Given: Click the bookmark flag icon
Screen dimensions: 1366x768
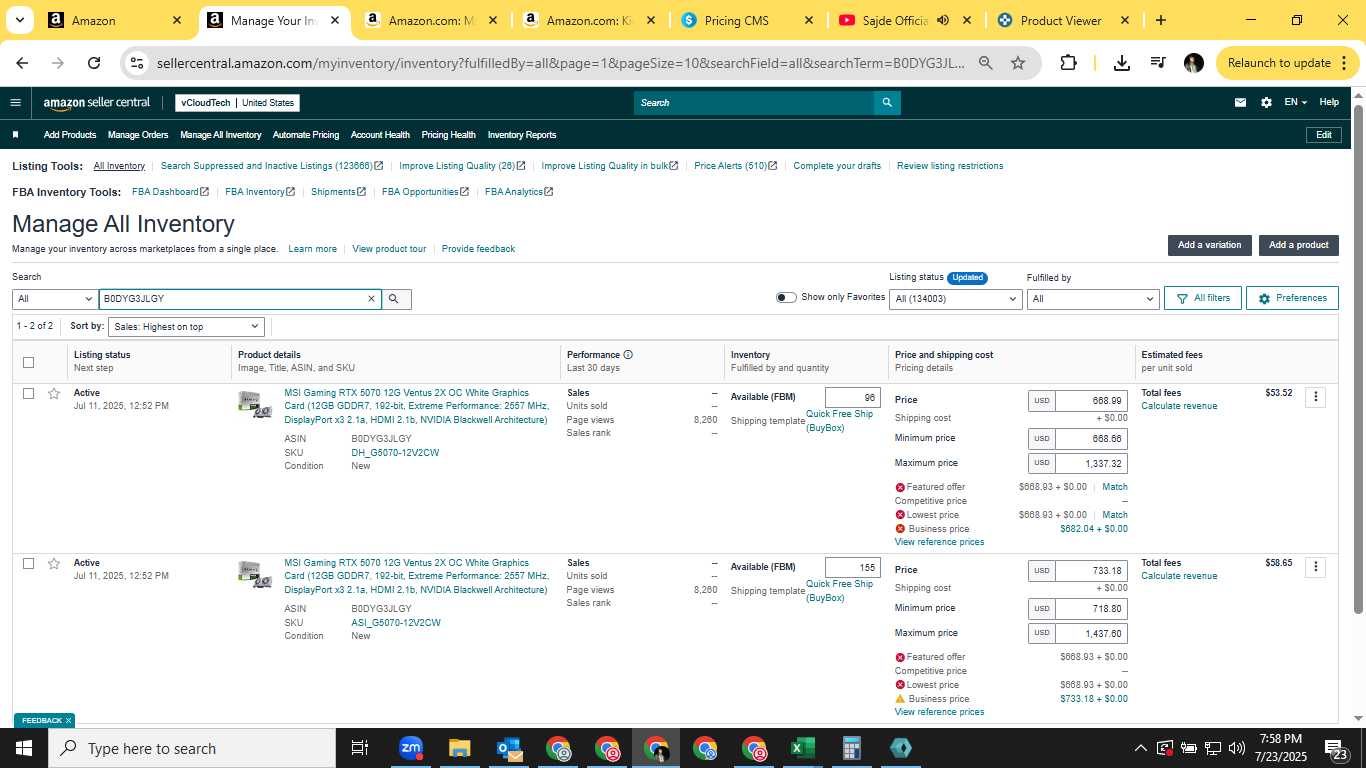Looking at the screenshot, I should [x=15, y=134].
